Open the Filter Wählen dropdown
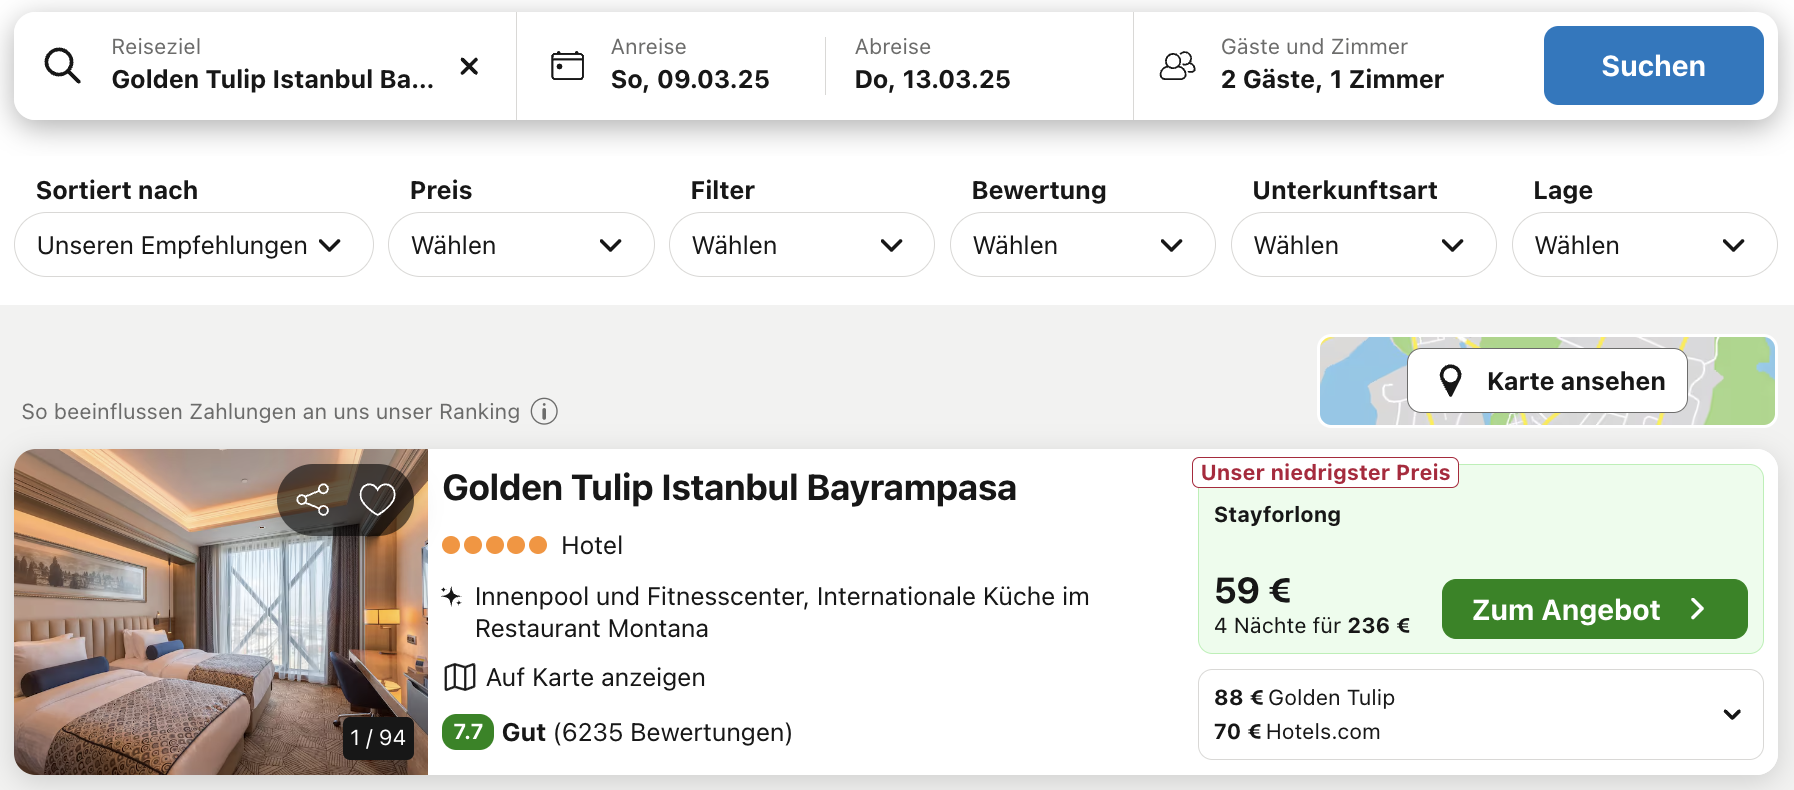Viewport: 1794px width, 790px height. (x=801, y=245)
